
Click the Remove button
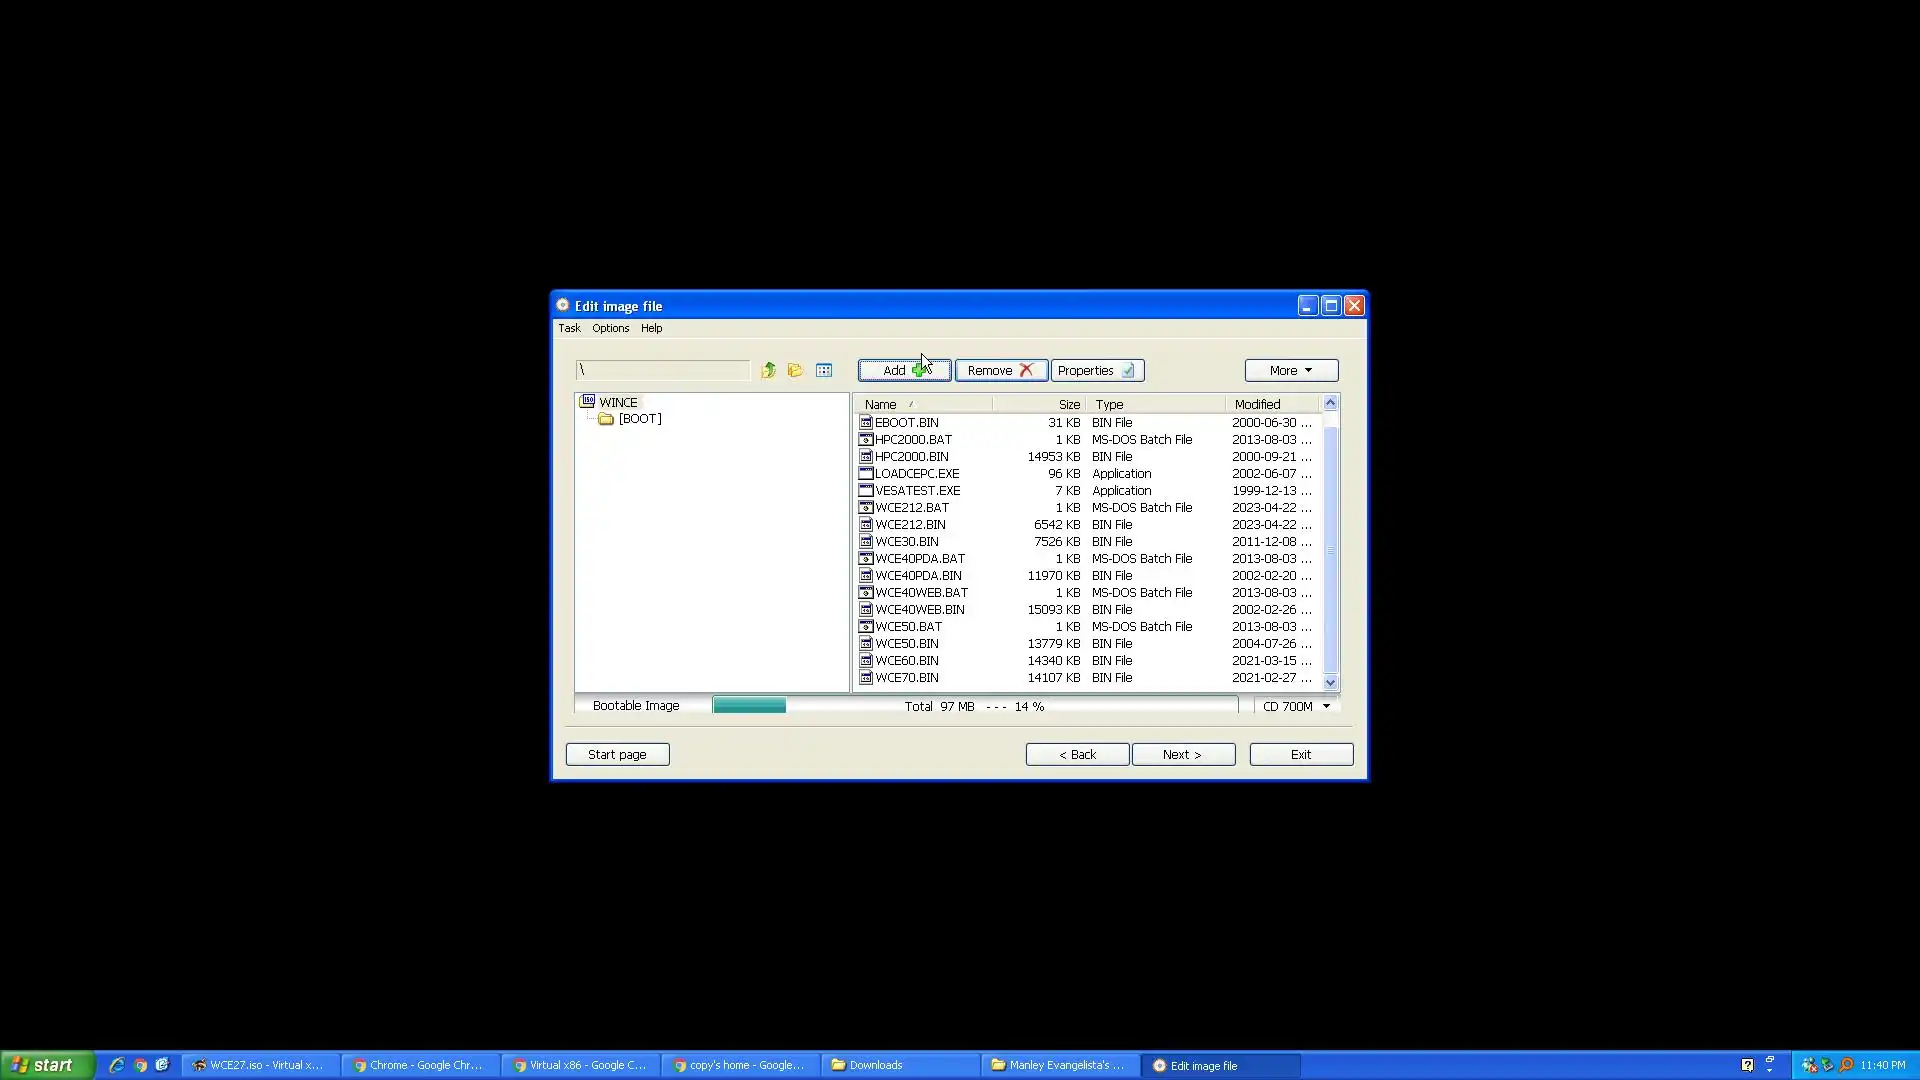1000,370
